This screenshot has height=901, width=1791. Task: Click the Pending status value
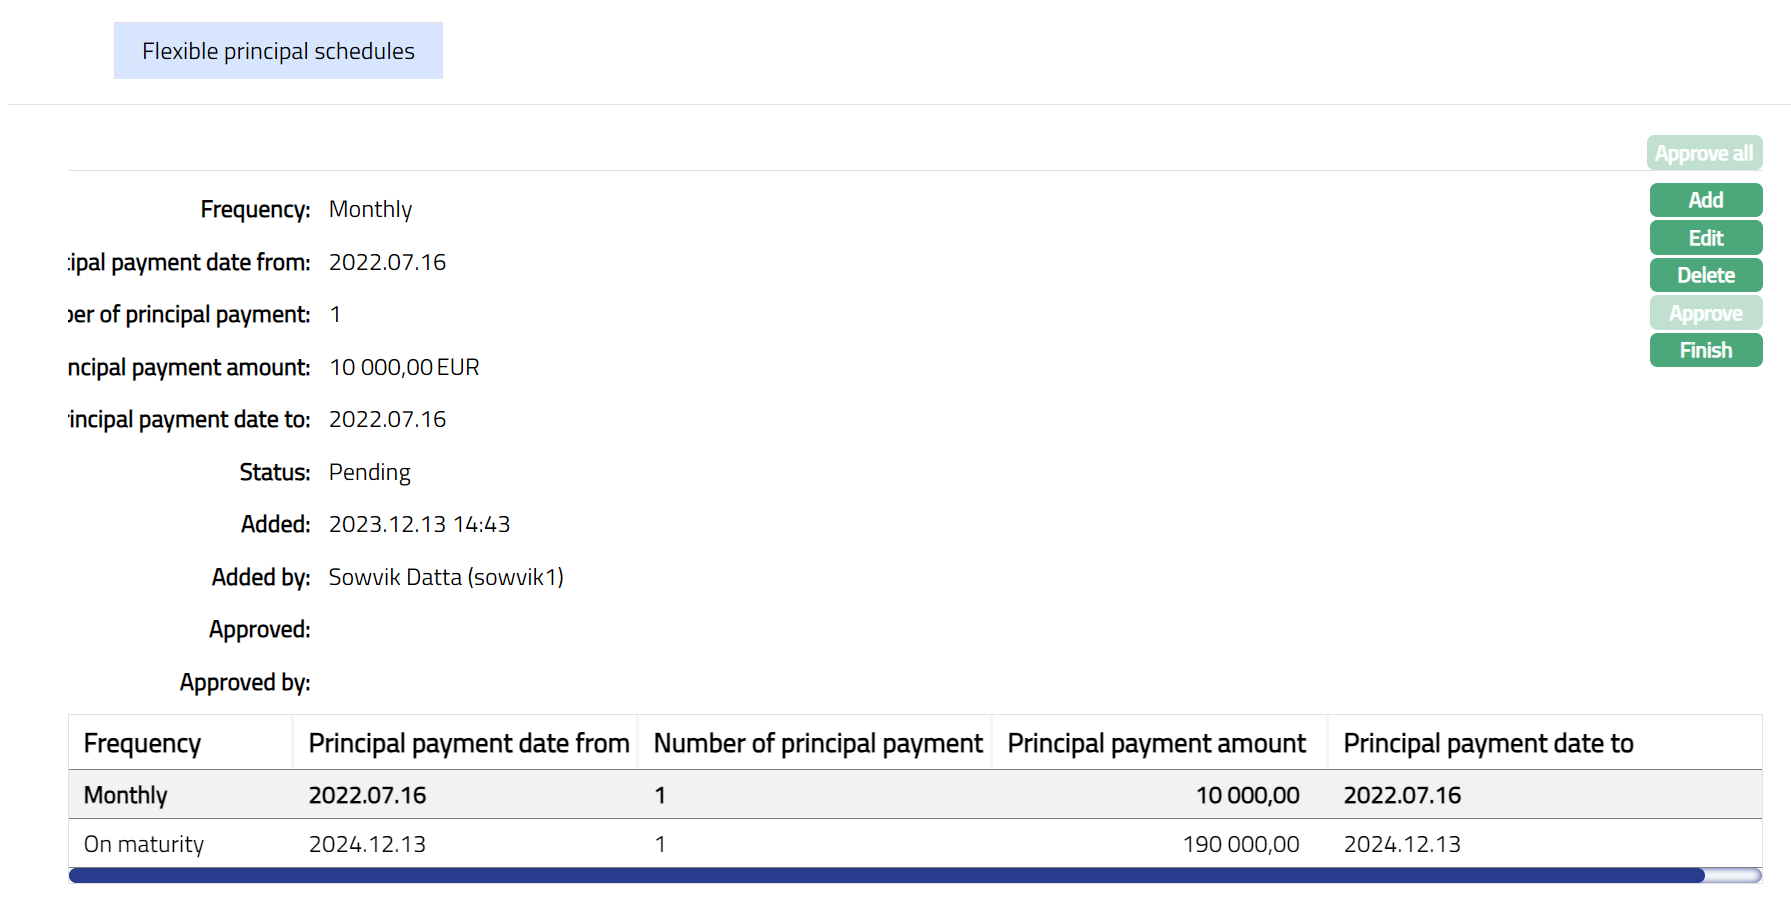pyautogui.click(x=369, y=472)
